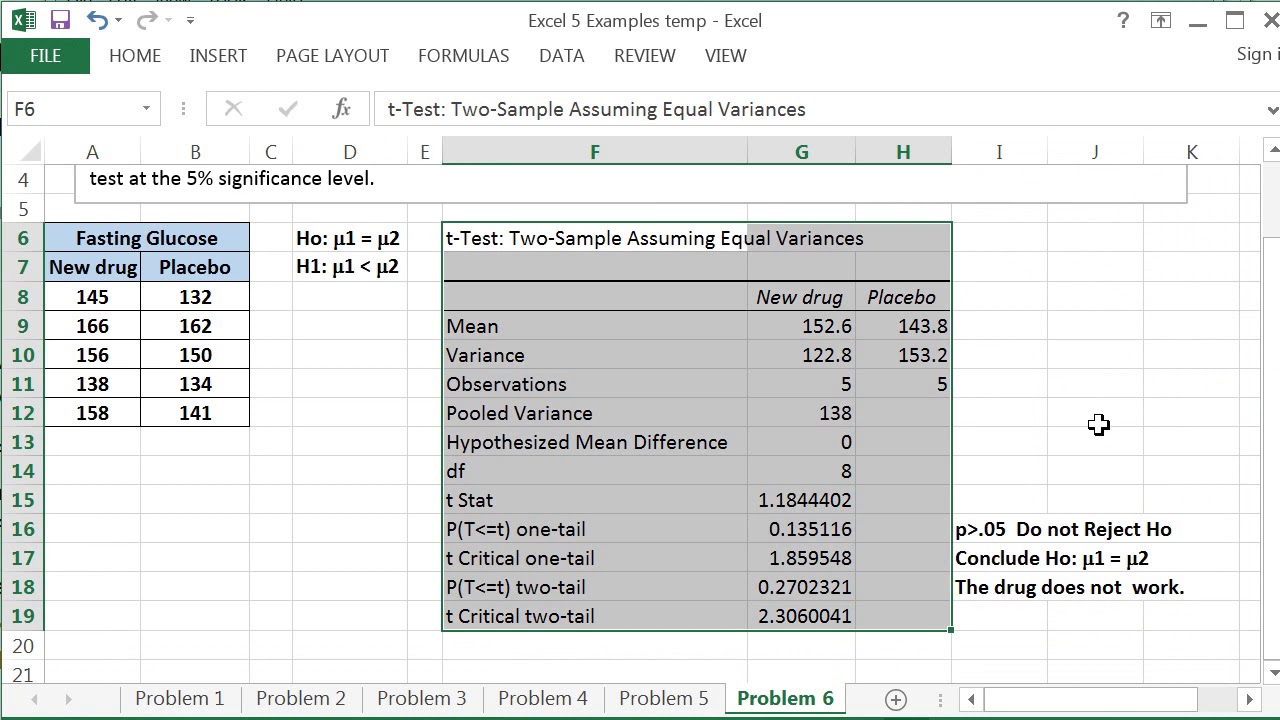The width and height of the screenshot is (1280, 720).
Task: Select the Pooled Variance label cell
Action: pyautogui.click(x=595, y=413)
